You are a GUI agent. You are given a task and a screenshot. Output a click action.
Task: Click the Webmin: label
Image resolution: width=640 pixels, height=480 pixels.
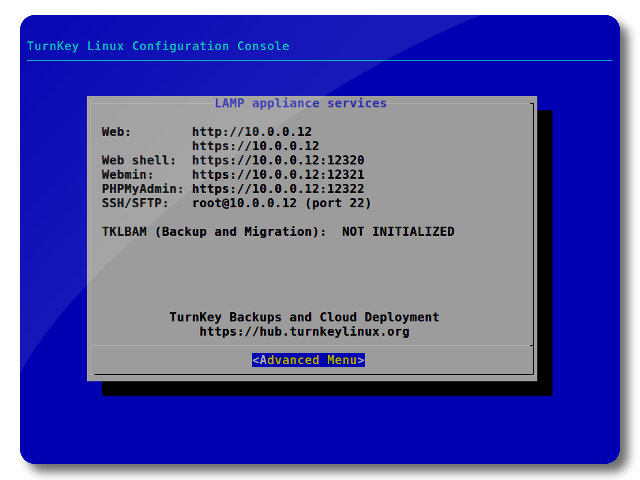pos(128,174)
